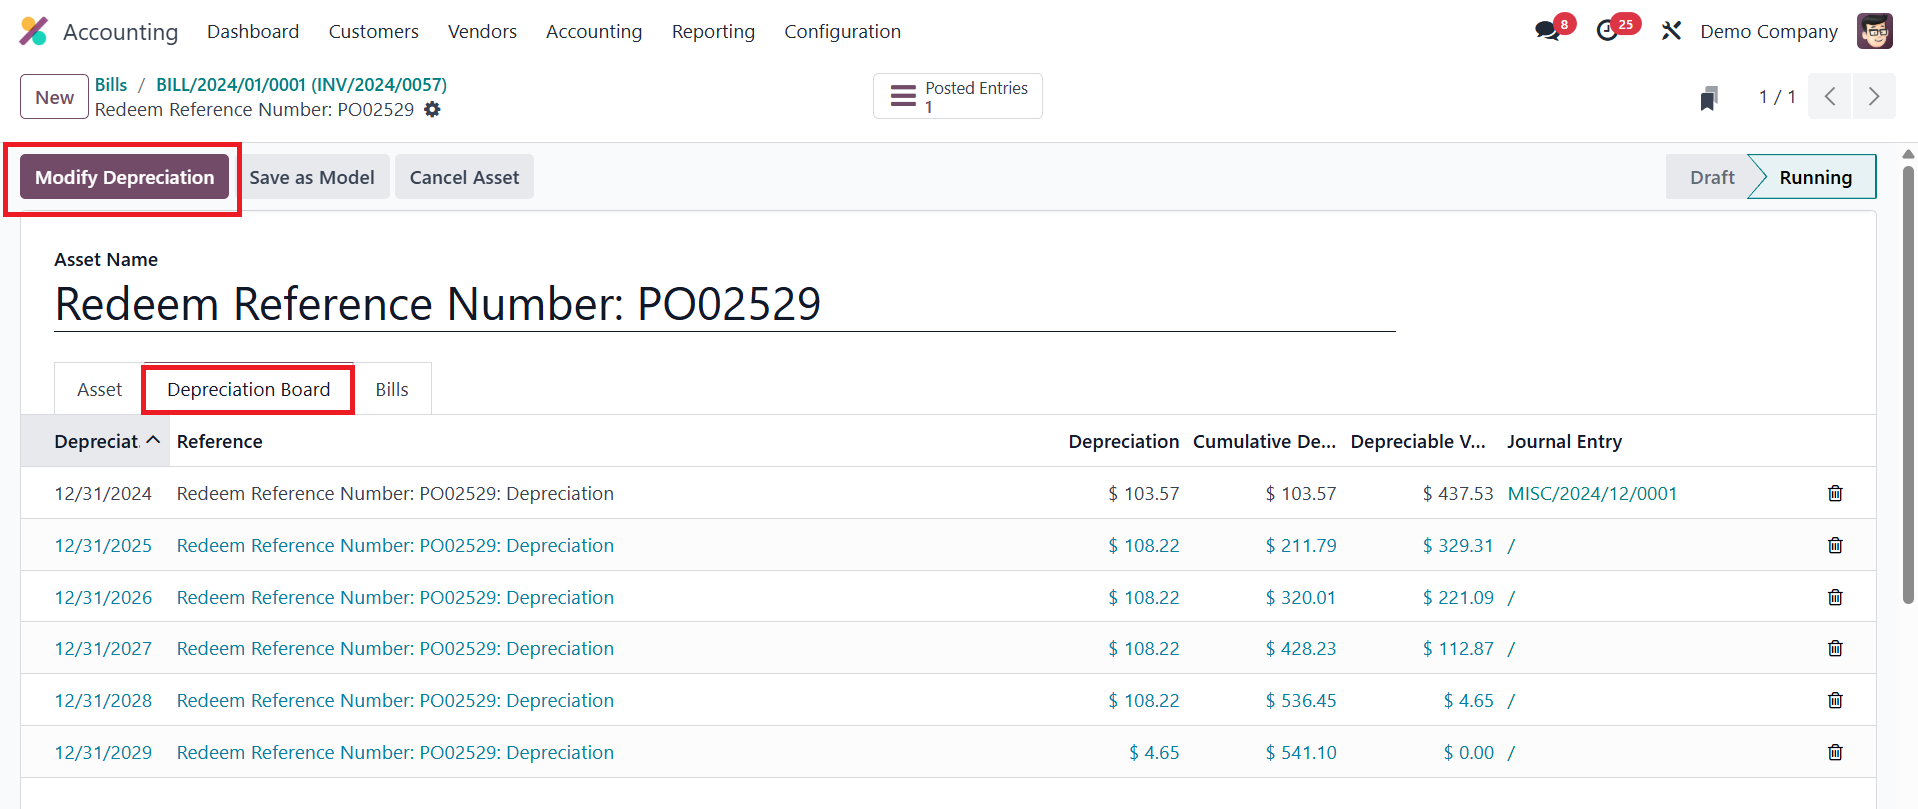Open the Demo Company switcher
This screenshot has height=809, width=1918.
(1768, 32)
